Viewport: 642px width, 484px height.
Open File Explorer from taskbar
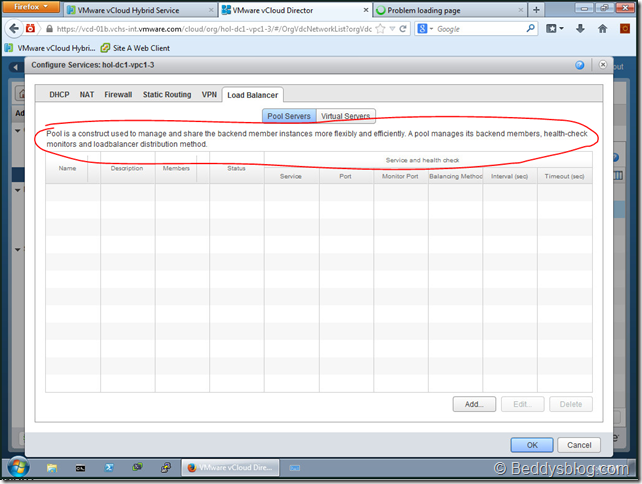pos(52,468)
